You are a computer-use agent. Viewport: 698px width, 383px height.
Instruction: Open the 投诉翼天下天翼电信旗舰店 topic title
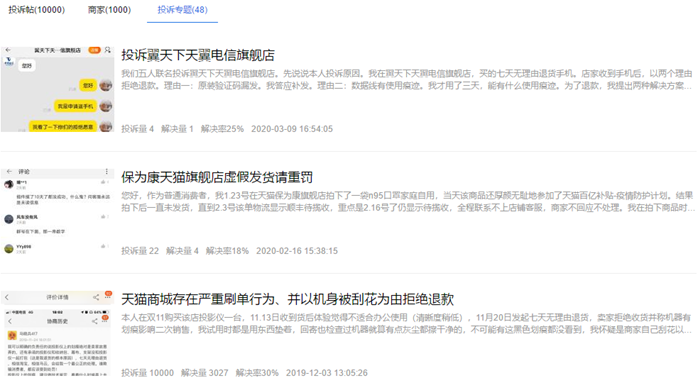pyautogui.click(x=198, y=55)
